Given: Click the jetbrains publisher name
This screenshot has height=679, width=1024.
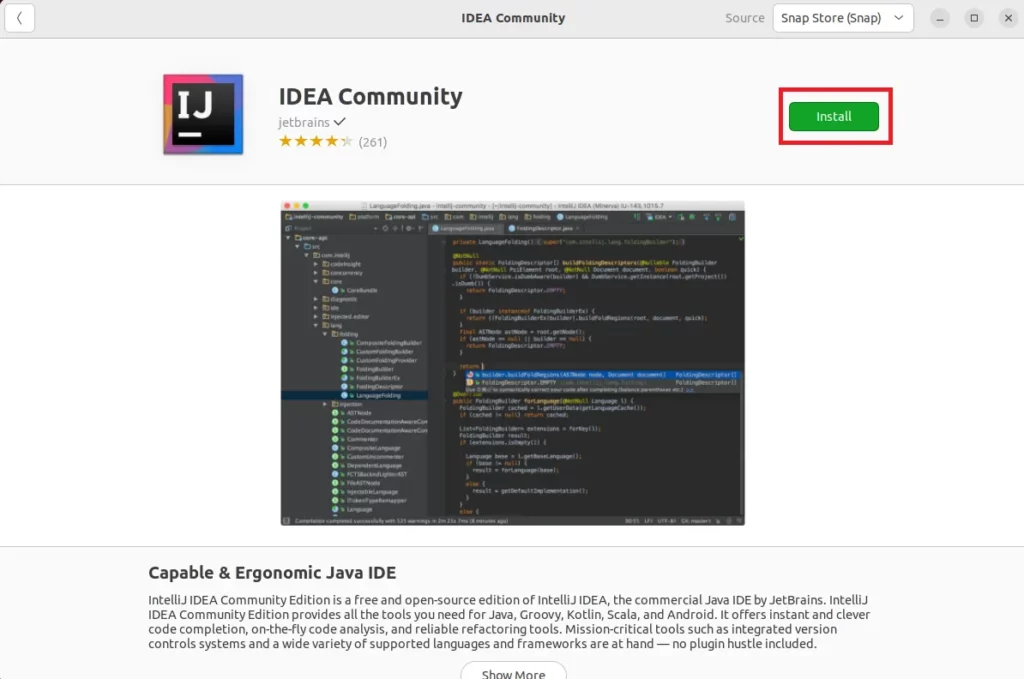Looking at the screenshot, I should tap(304, 122).
